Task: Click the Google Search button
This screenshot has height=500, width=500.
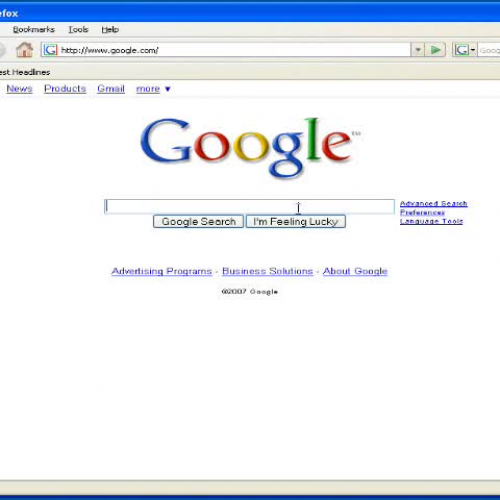Action: pyautogui.click(x=198, y=222)
